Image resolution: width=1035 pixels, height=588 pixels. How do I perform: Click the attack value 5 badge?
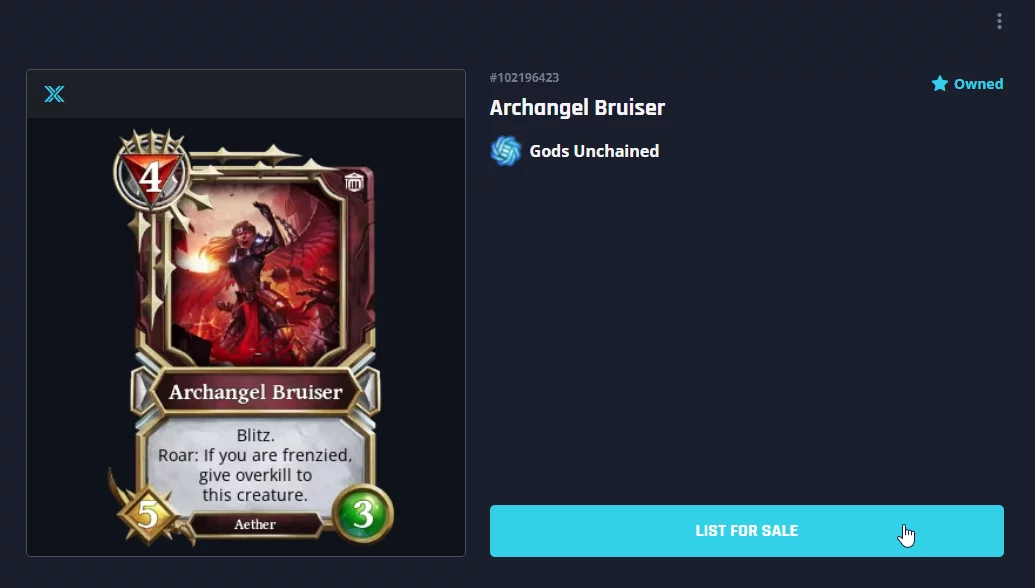point(148,514)
